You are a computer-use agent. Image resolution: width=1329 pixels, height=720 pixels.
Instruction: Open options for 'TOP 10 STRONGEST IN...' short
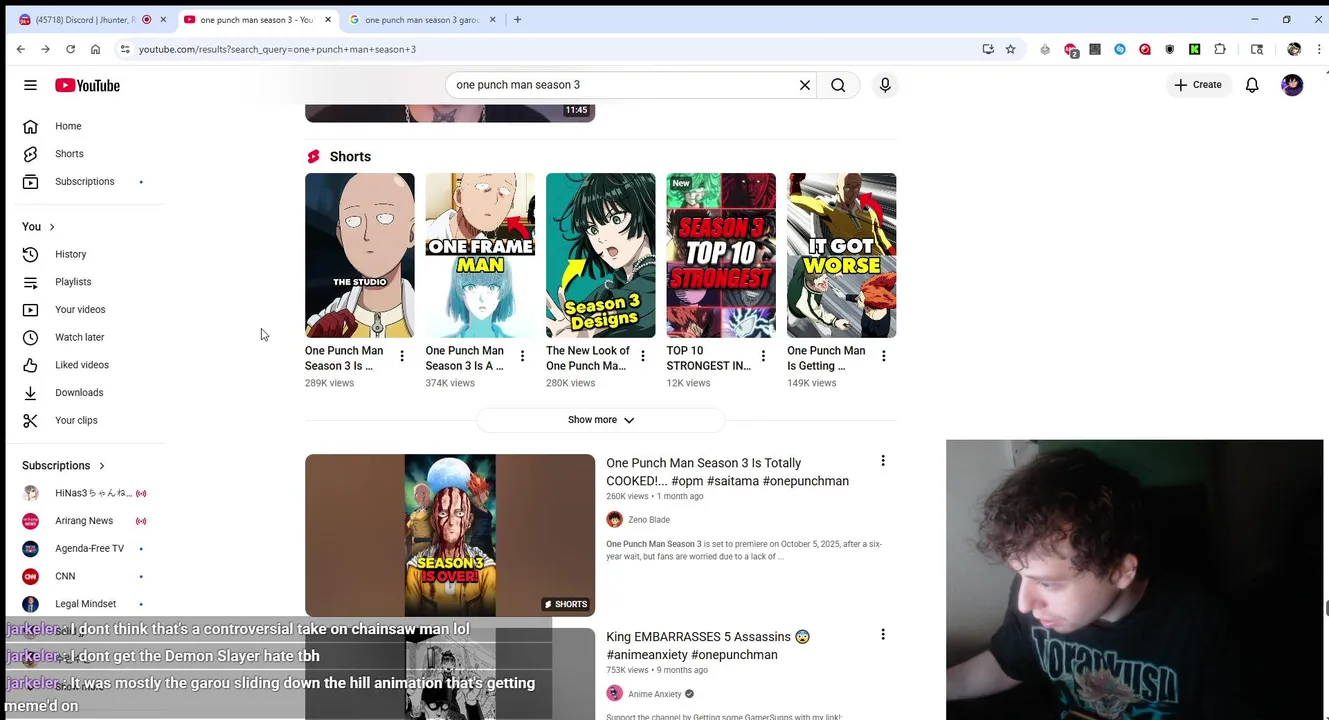coord(763,356)
